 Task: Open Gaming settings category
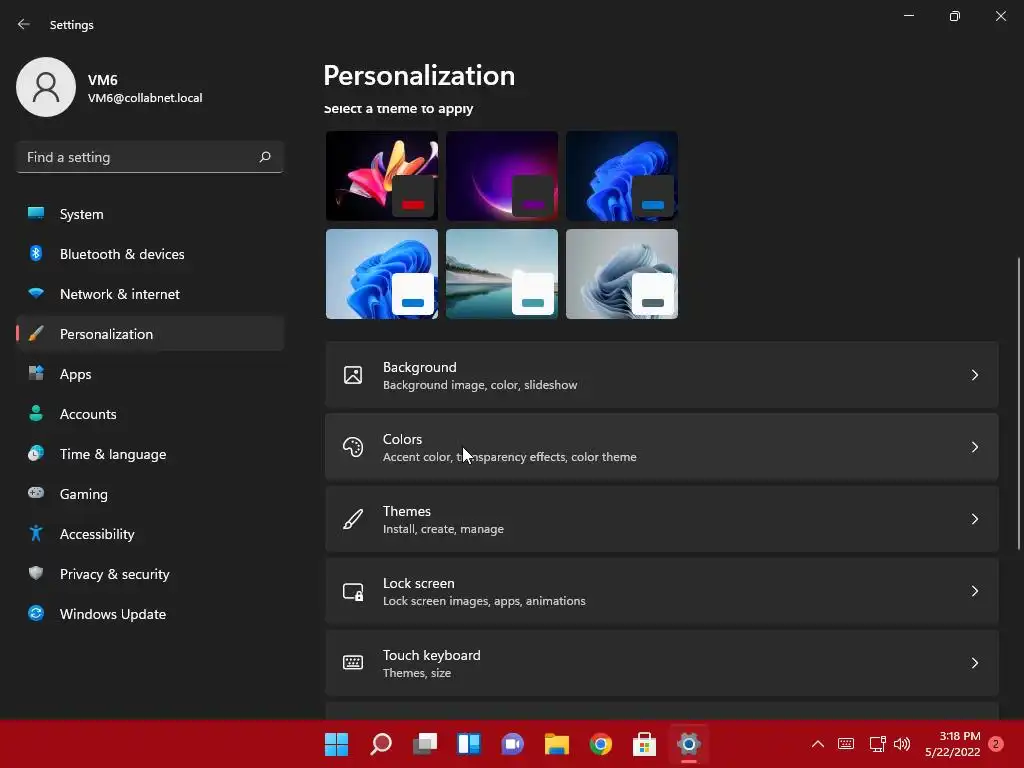tap(150, 494)
